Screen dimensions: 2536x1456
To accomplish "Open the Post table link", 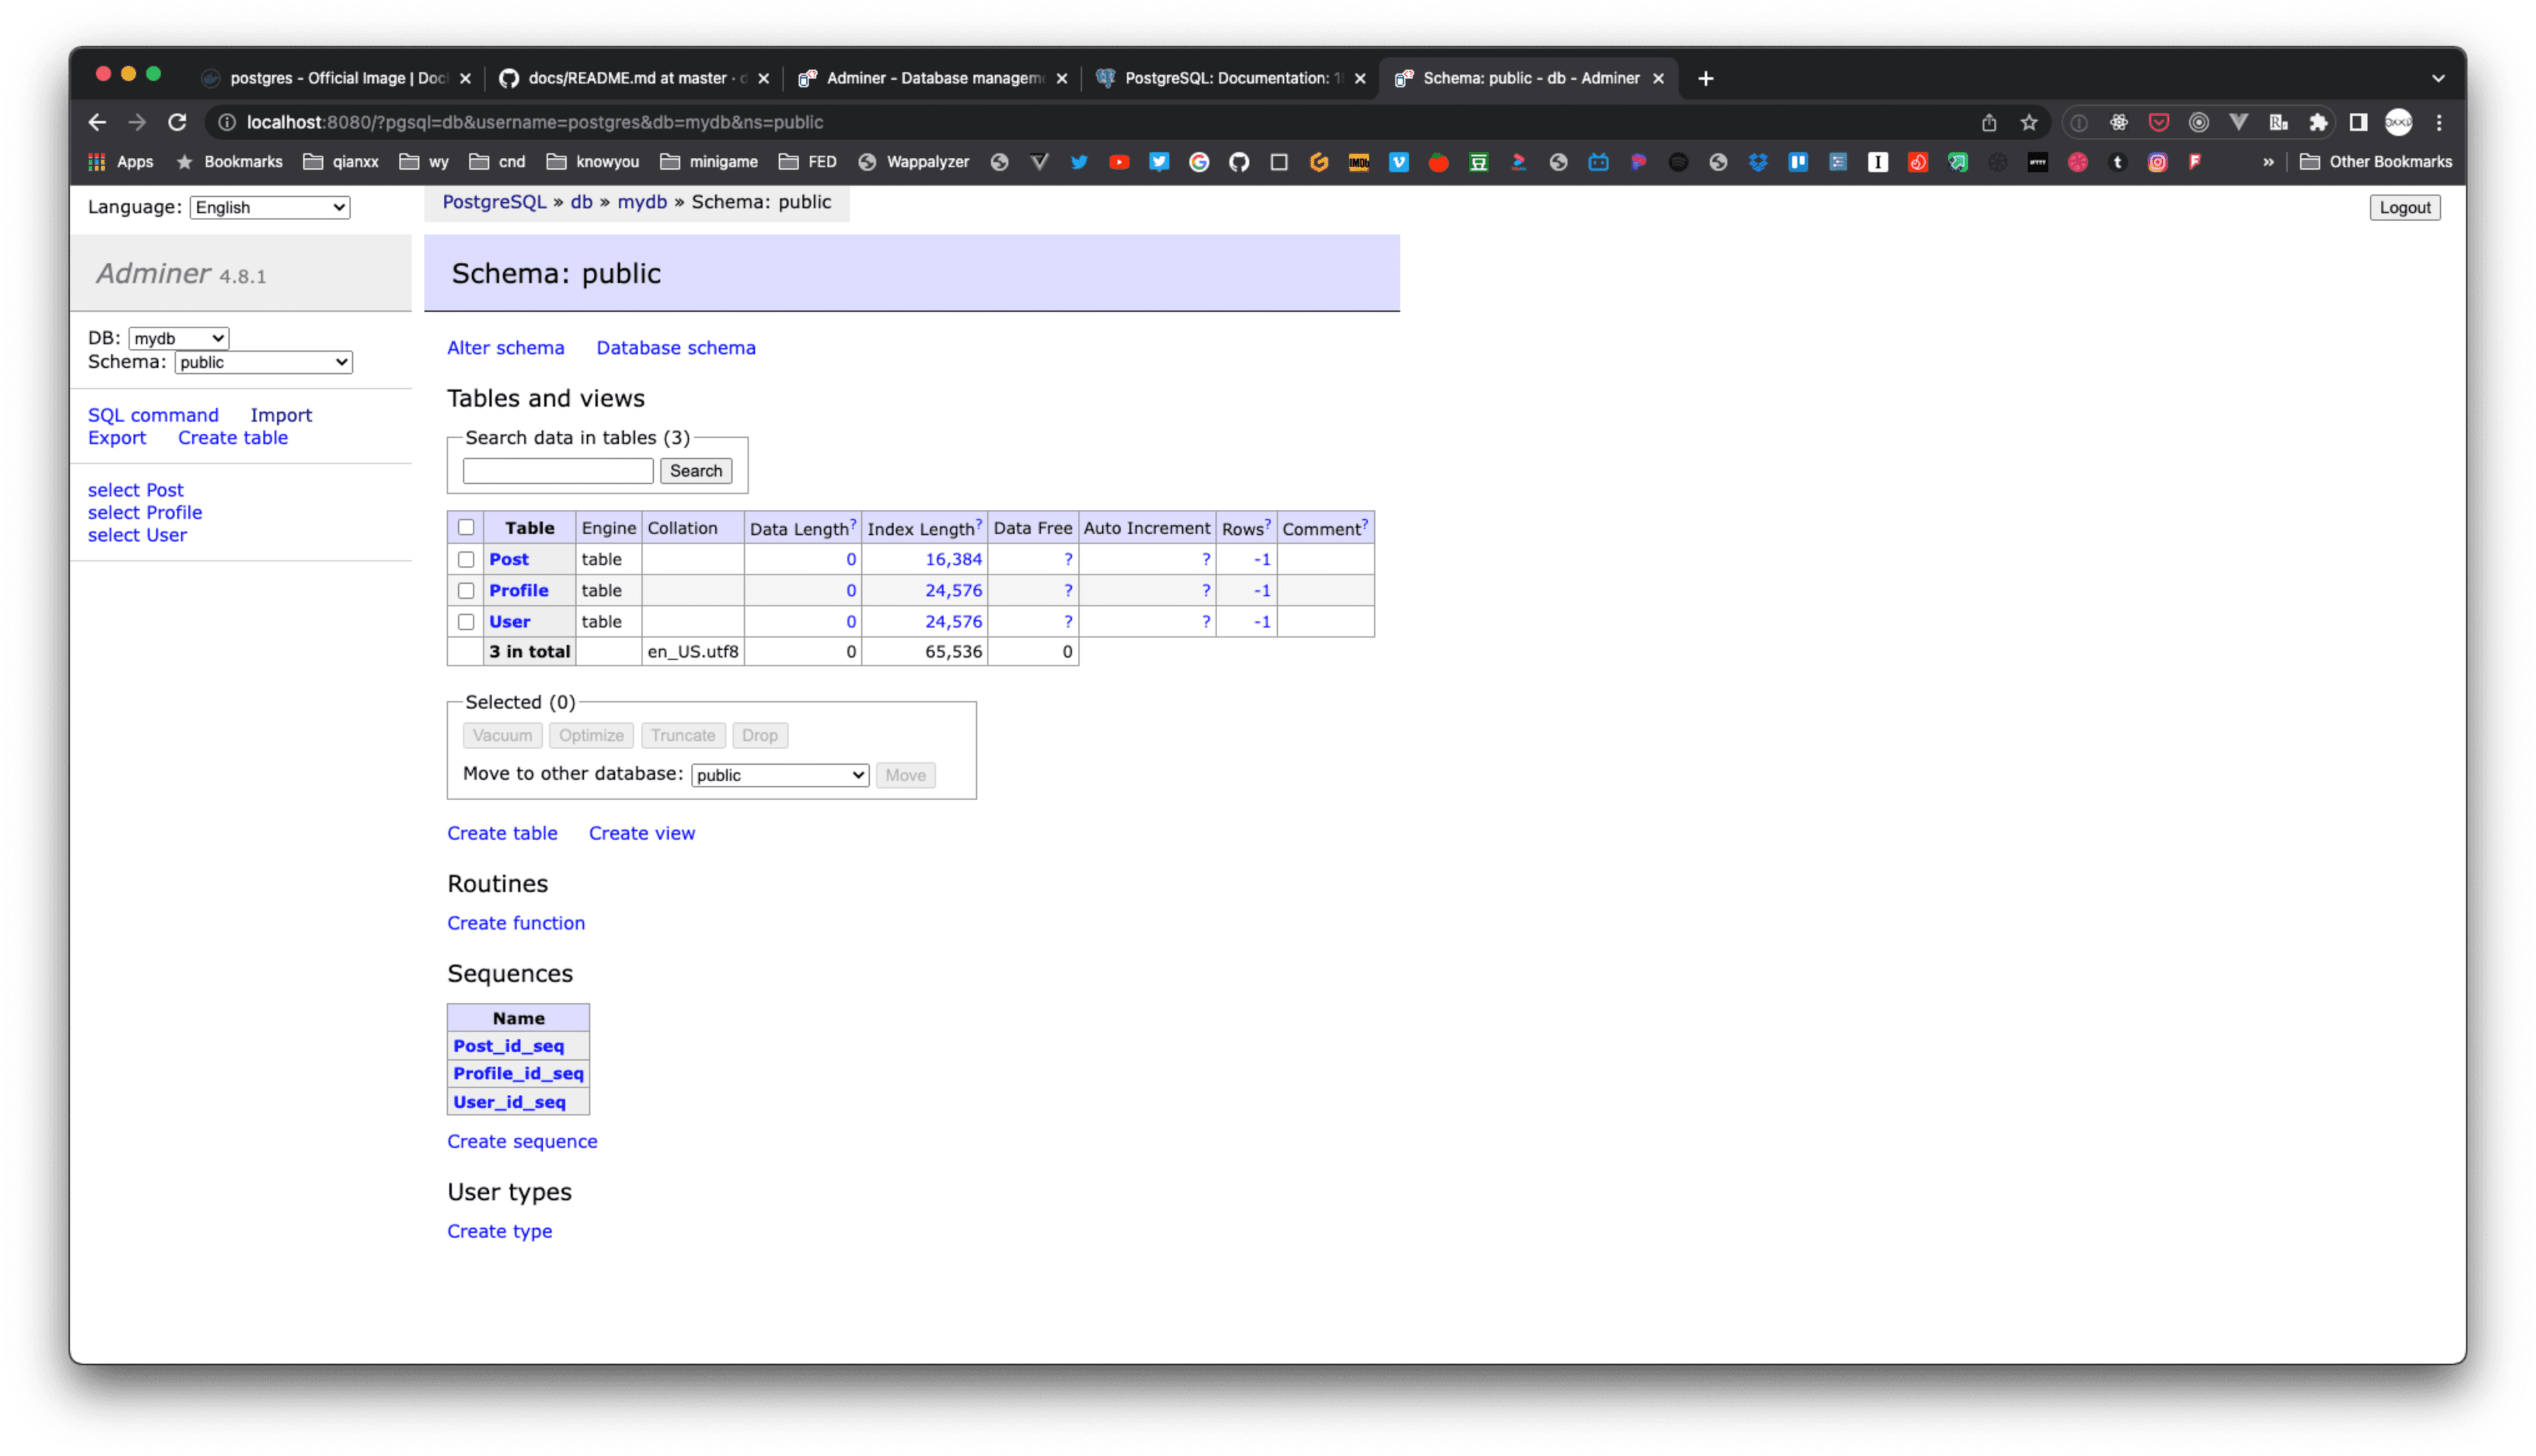I will click(507, 557).
